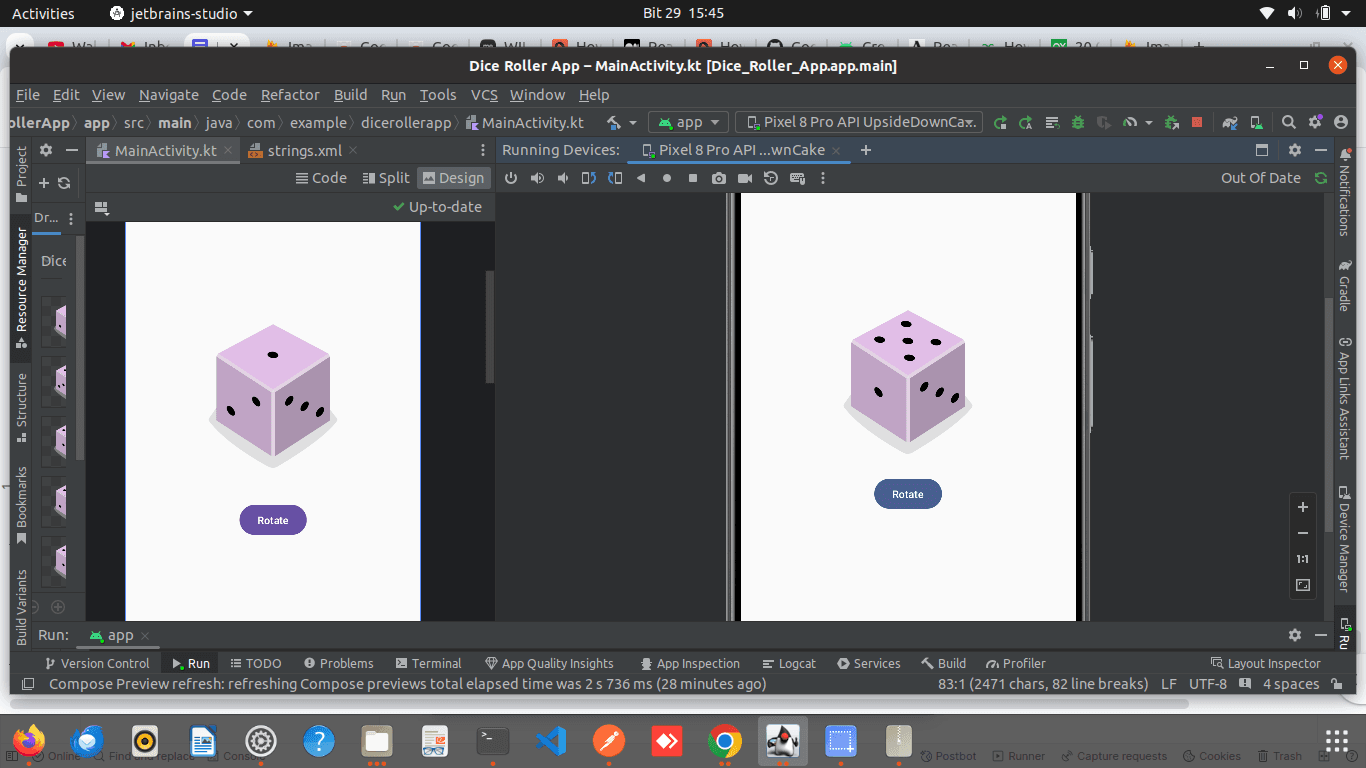Open the app run configuration dropdown

tap(689, 122)
